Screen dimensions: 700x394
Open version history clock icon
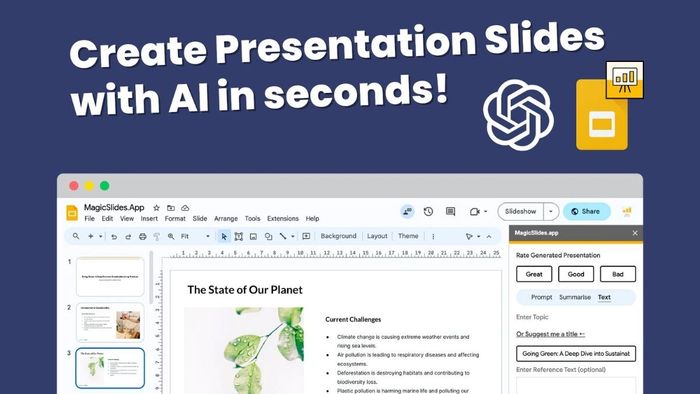coord(428,212)
